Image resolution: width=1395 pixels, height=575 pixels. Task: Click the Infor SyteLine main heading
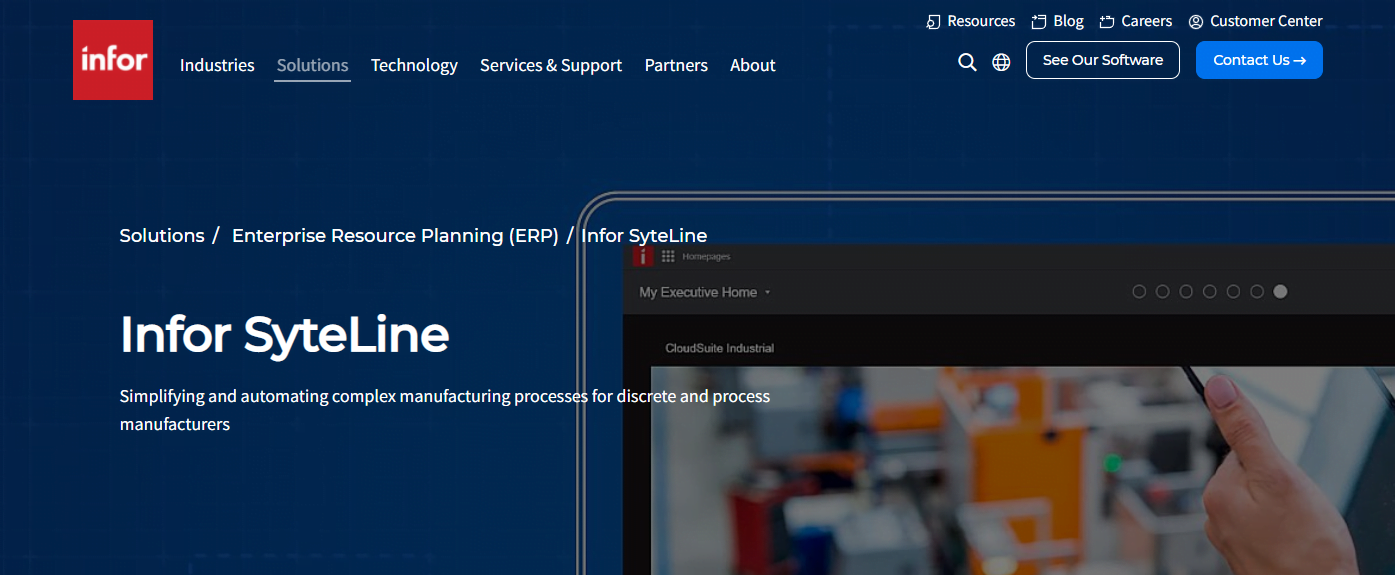coord(284,335)
